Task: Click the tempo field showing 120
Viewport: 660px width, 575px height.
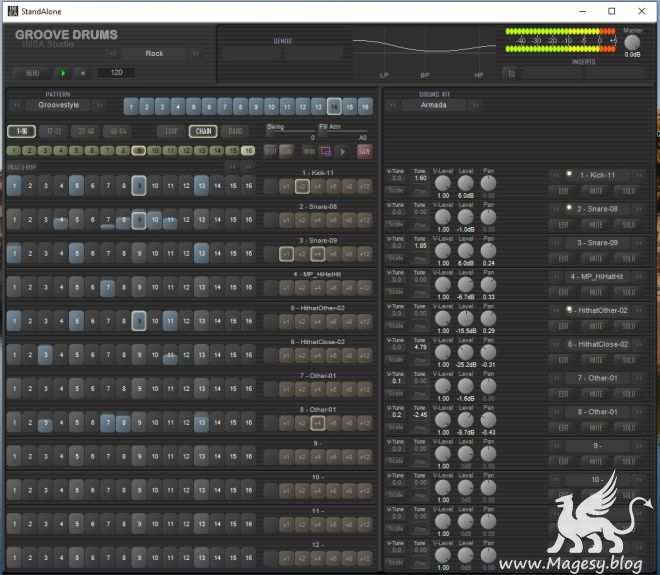Action: click(117, 72)
